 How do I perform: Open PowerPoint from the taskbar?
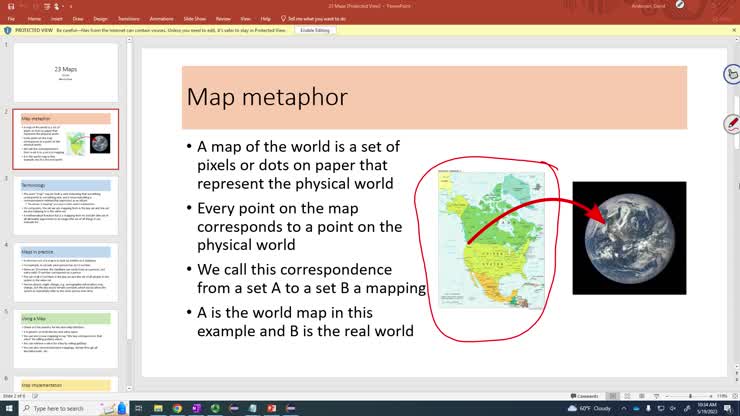click(271, 408)
